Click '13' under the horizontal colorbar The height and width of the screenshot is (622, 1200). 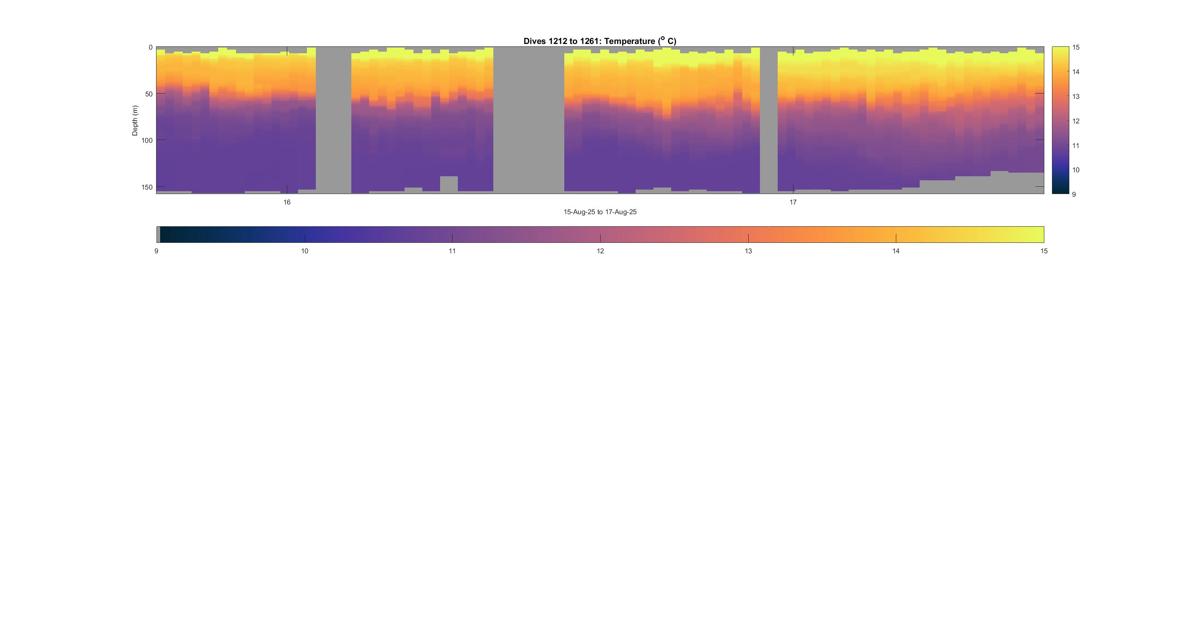click(x=748, y=251)
